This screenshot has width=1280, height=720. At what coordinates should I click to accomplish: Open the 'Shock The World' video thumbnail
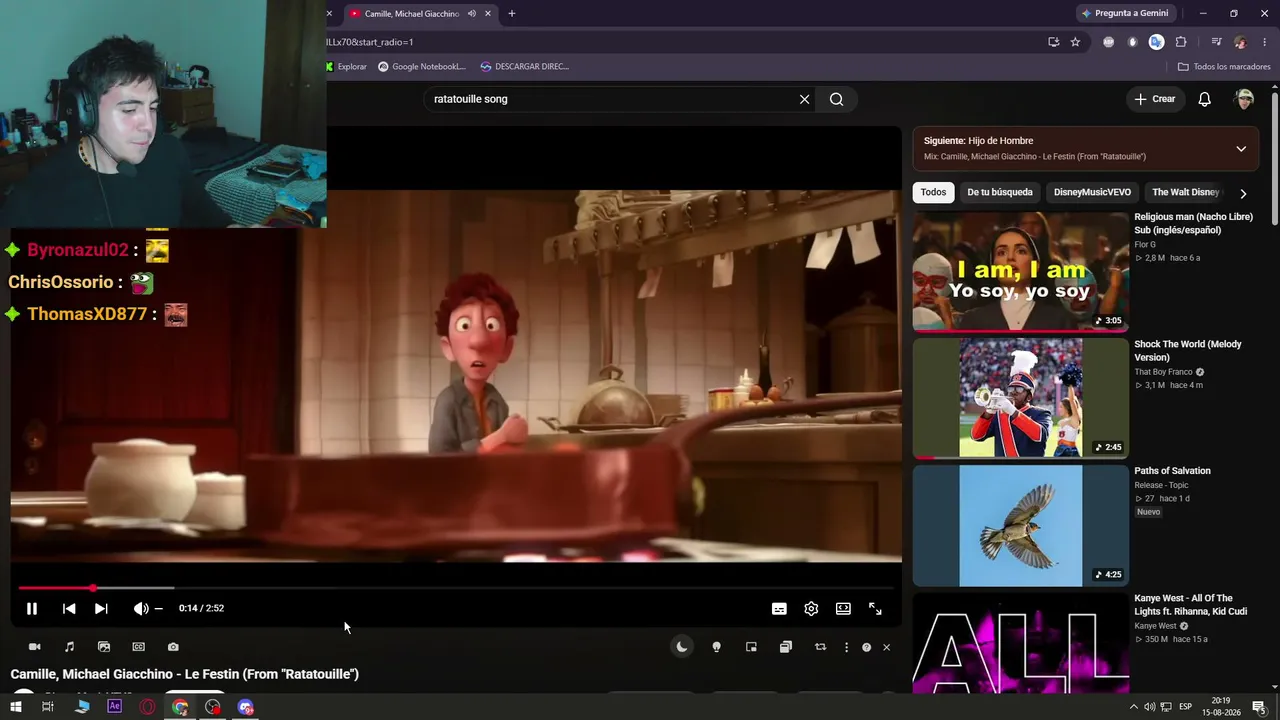point(1020,398)
